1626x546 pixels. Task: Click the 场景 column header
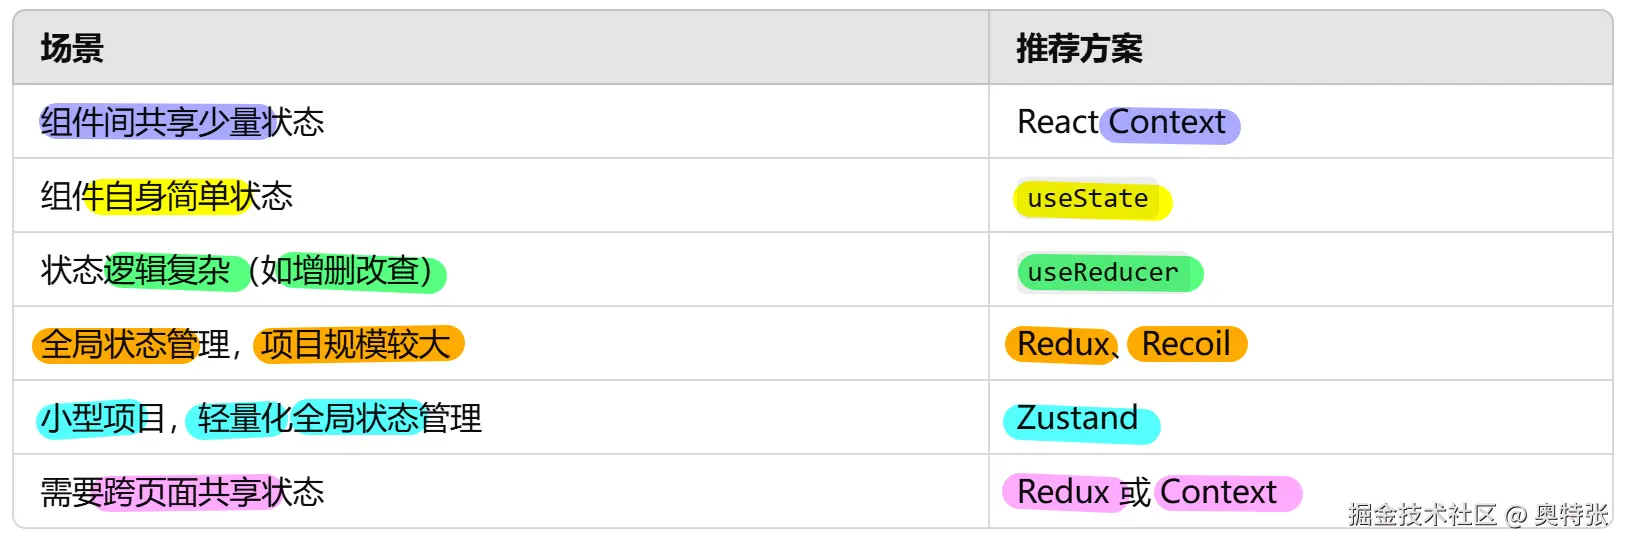click(72, 48)
